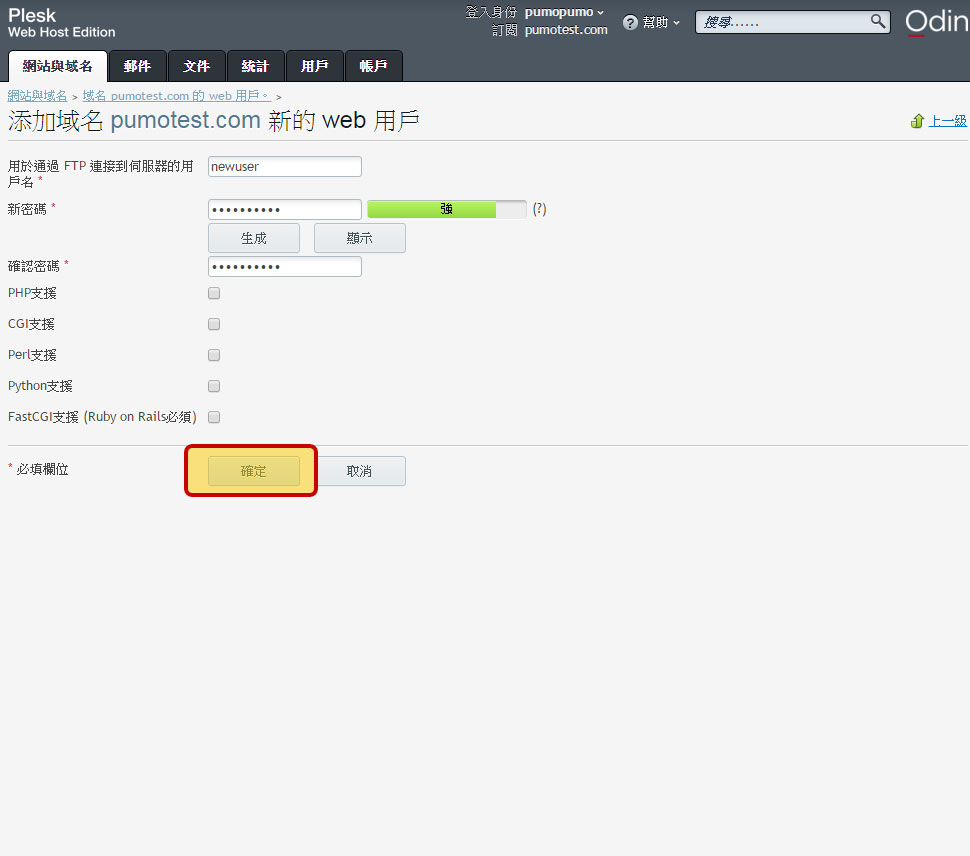The image size is (970, 856).
Task: Click the 必填欄位 note text
Action: (42, 469)
